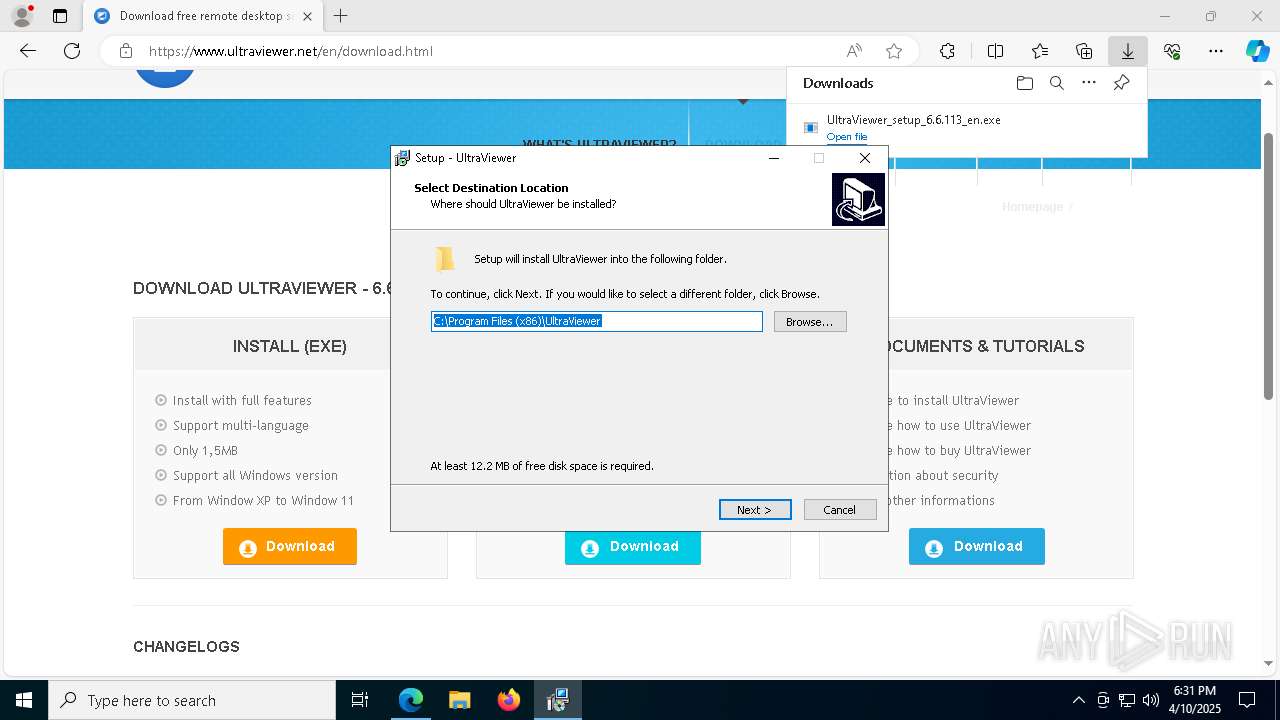Search downloads with magnifier icon
Screen dimensions: 1280x720
(x=1056, y=83)
